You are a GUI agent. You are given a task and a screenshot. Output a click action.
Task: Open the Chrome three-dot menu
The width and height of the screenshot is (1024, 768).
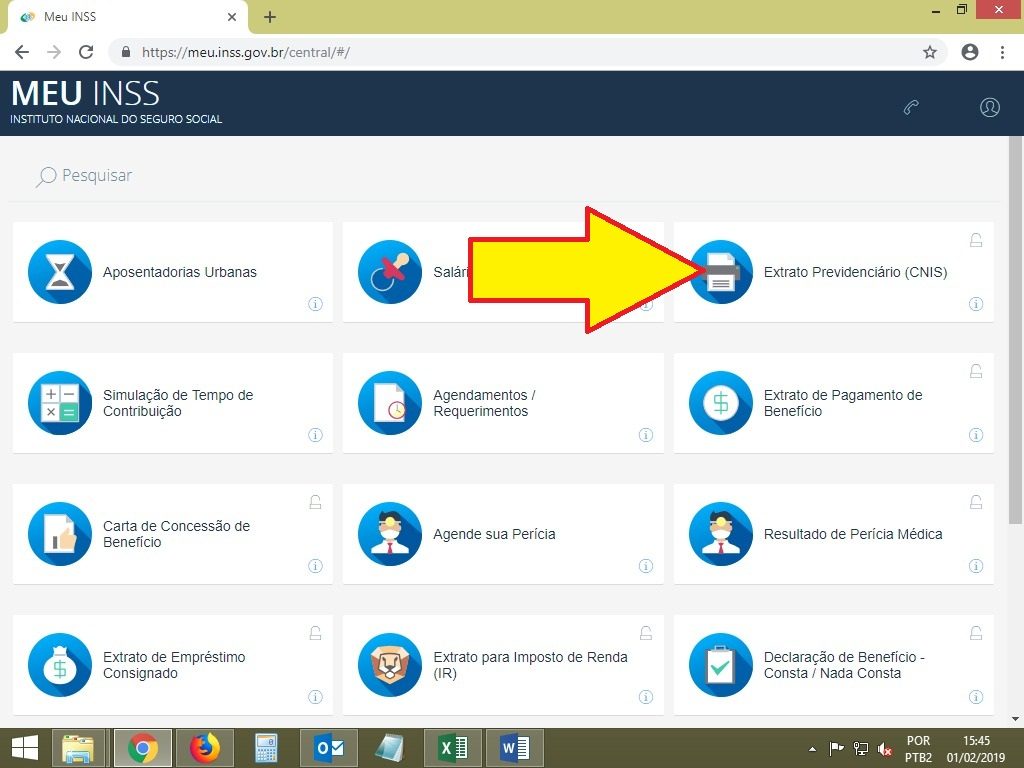pos(1002,52)
